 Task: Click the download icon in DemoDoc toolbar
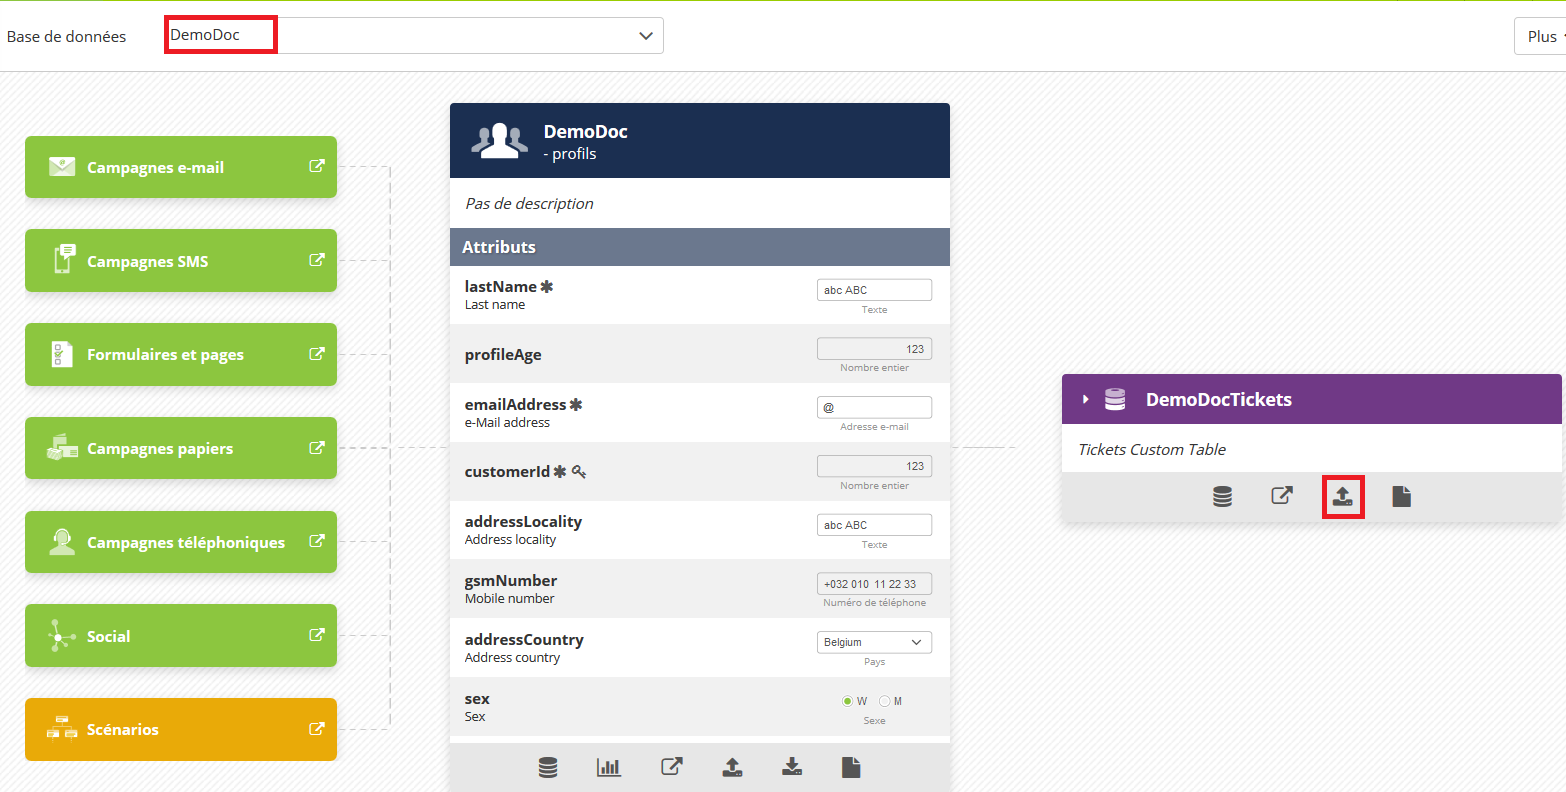pyautogui.click(x=792, y=767)
